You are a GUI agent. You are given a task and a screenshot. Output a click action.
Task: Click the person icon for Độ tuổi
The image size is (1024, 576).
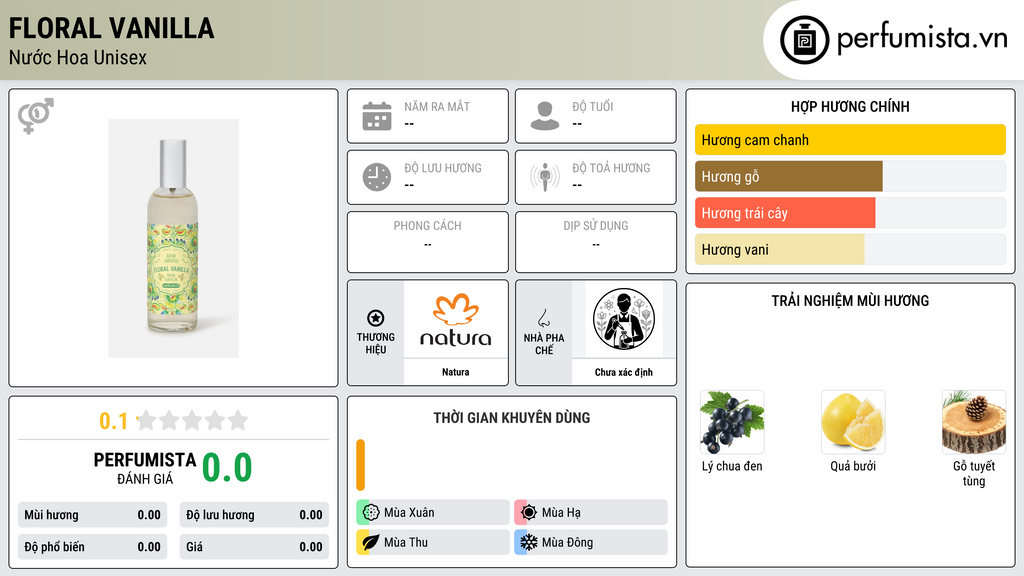[x=545, y=116]
